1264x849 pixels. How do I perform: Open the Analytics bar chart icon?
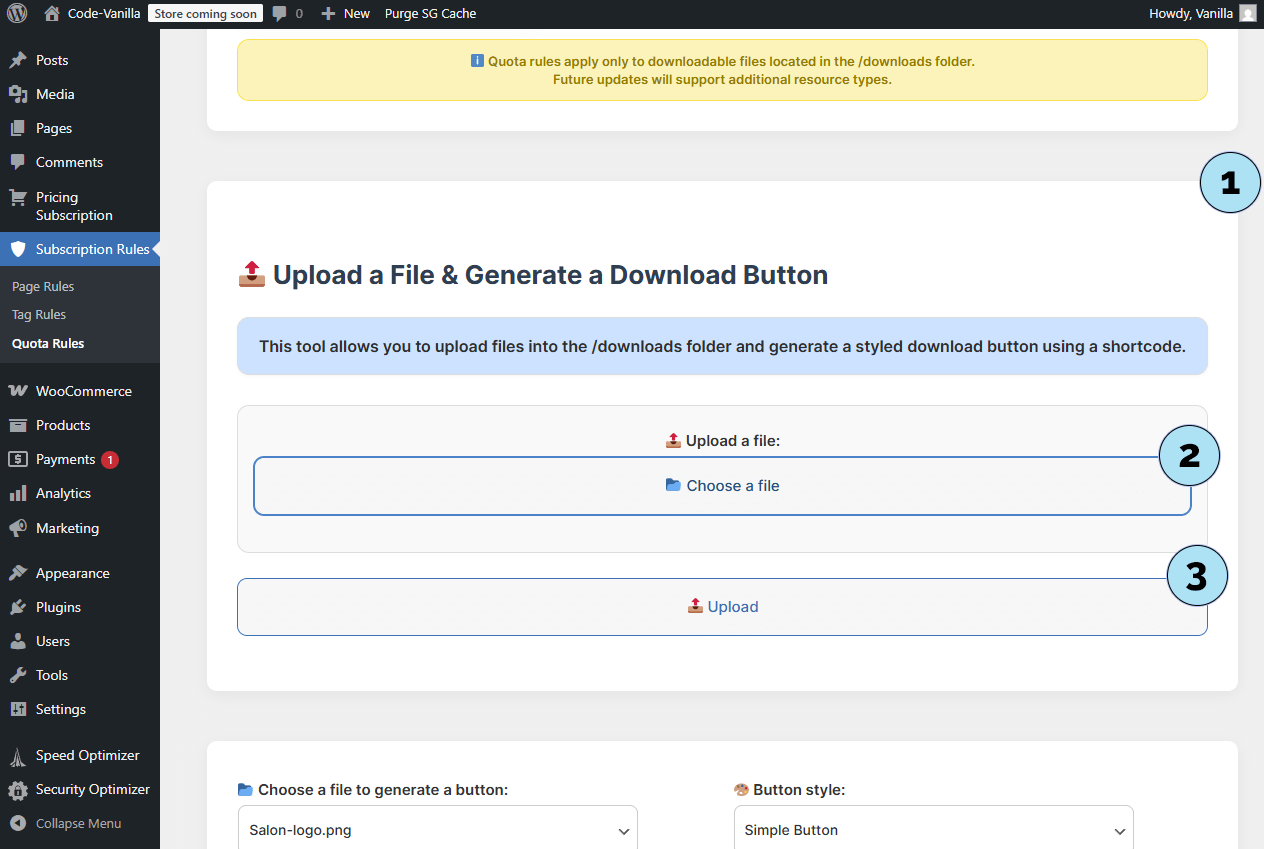point(17,493)
